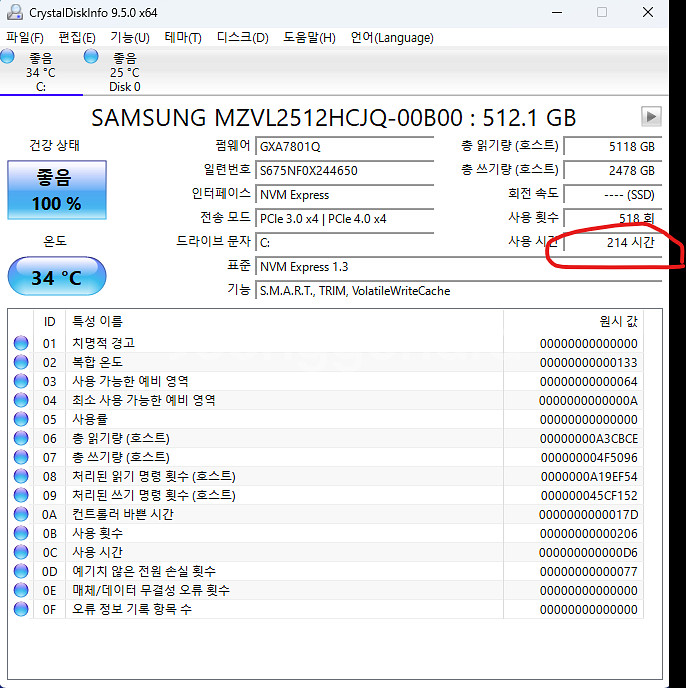Screen dimensions: 686x688
Task: Click status orb for 0E 매체/데이터 무결성 오류
Action: (21, 590)
